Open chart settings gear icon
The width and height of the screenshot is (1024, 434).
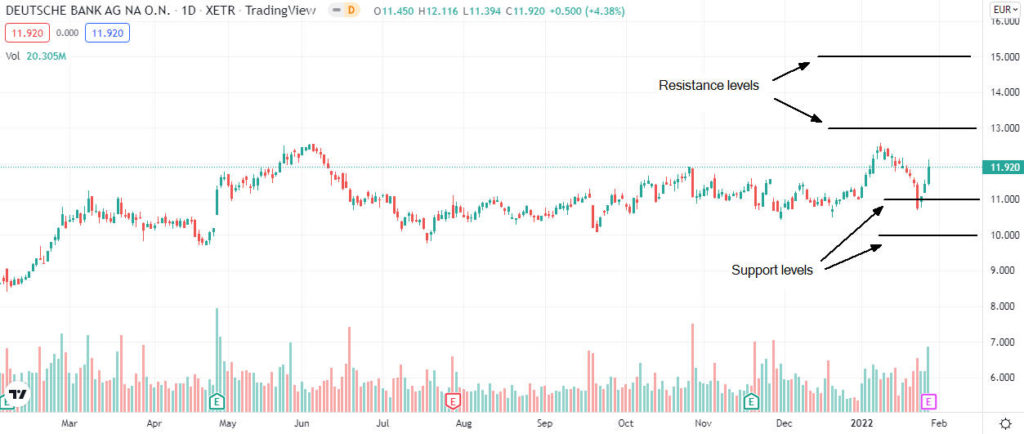click(x=1007, y=422)
